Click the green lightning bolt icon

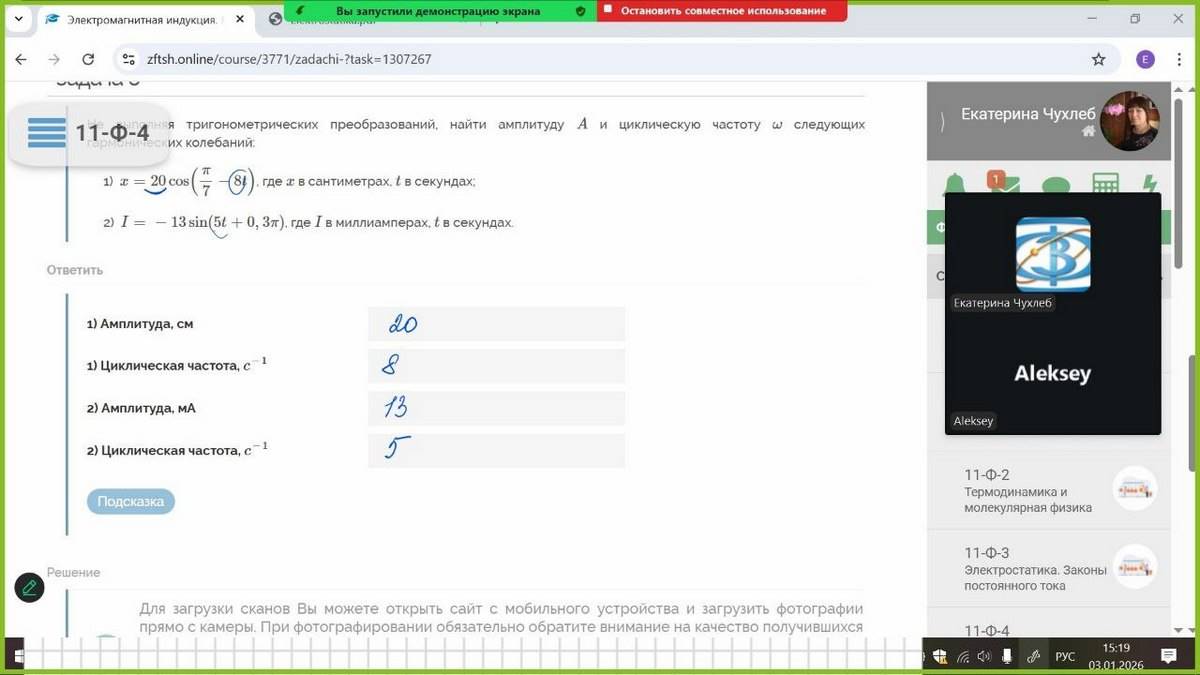click(1149, 186)
